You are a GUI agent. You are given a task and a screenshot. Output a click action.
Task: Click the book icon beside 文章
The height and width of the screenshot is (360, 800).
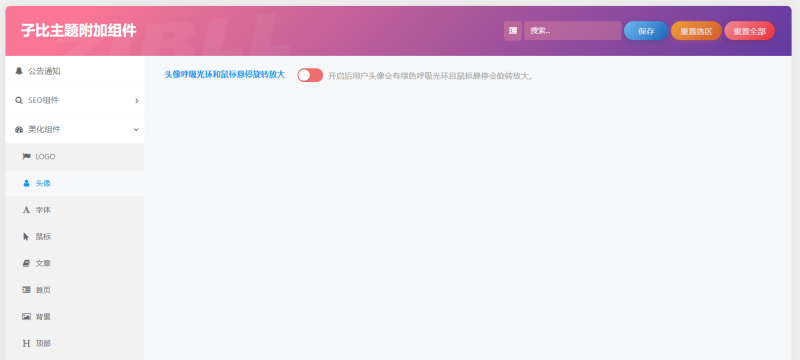pos(27,264)
